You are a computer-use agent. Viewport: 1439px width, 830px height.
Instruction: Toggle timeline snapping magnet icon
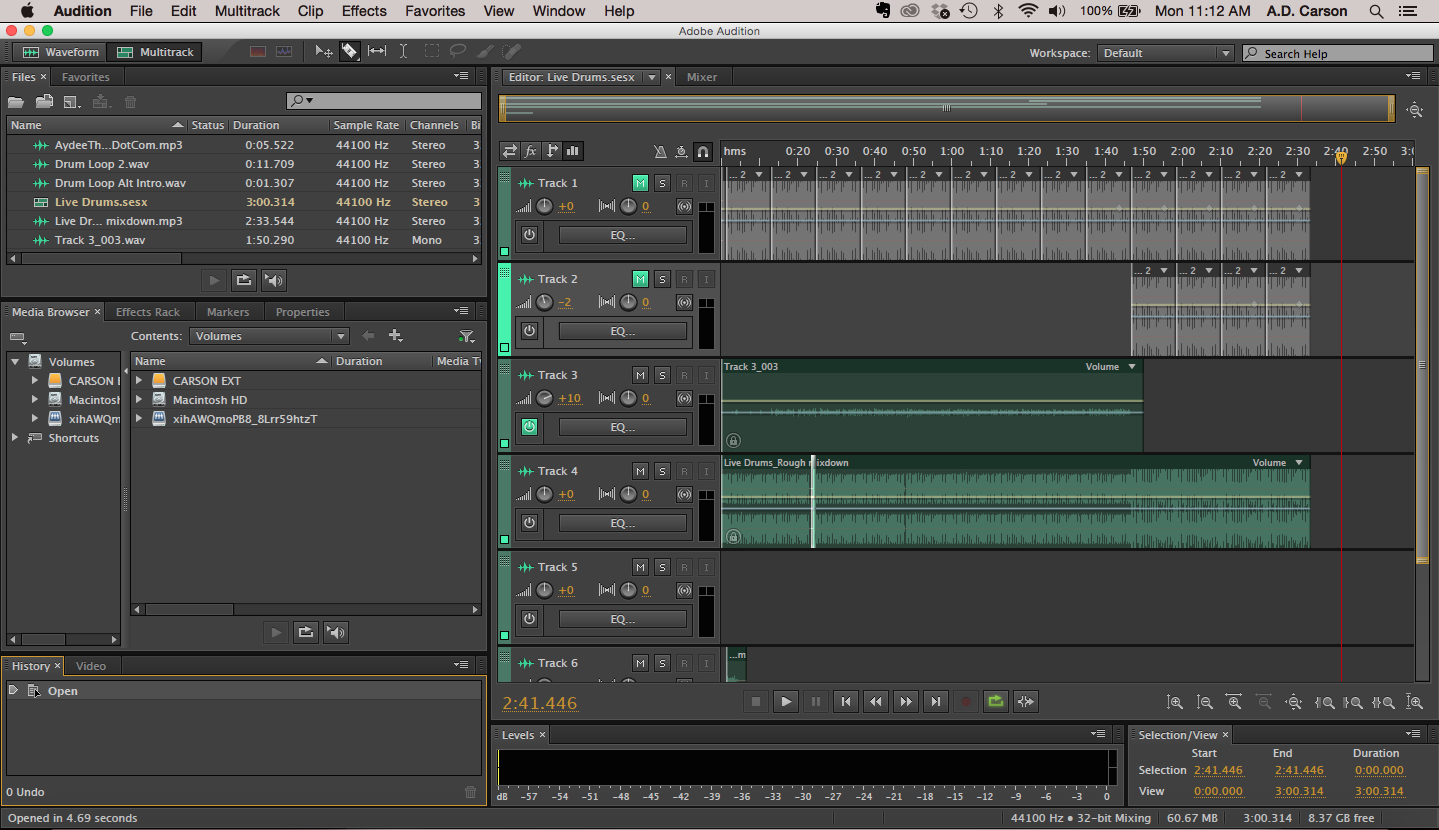pyautogui.click(x=703, y=151)
